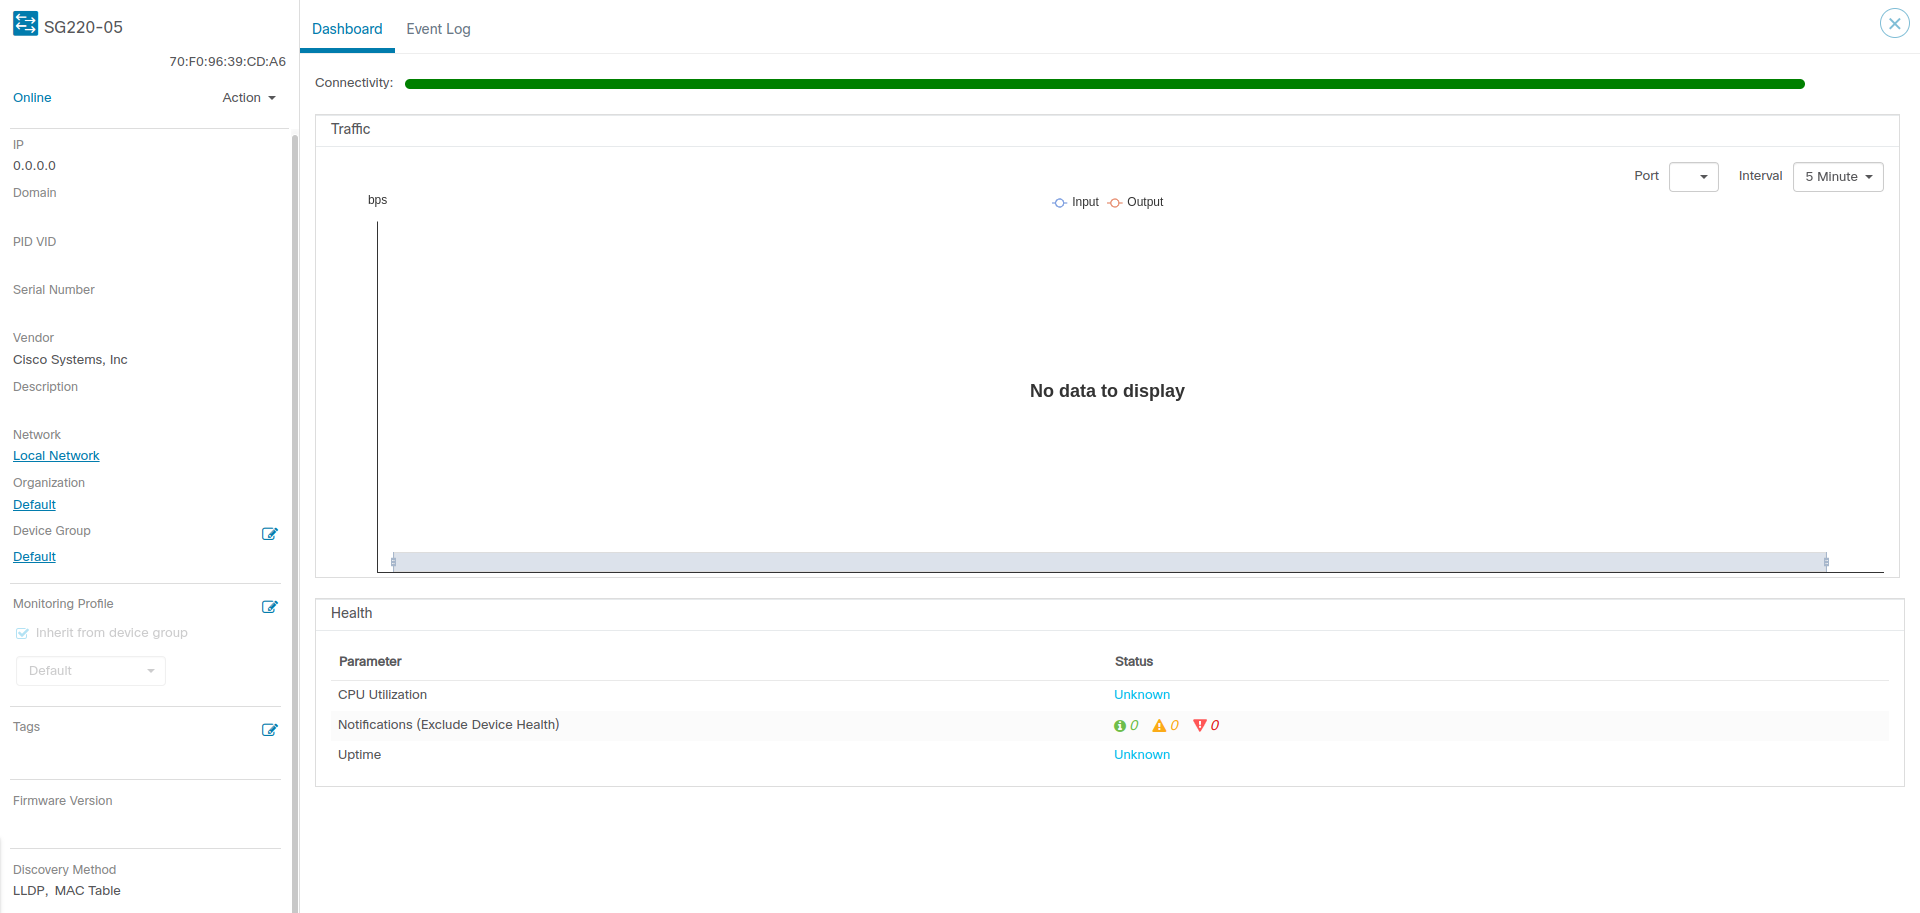Toggle the Input series in chart legend
This screenshot has width=1920, height=913.
[1076, 202]
